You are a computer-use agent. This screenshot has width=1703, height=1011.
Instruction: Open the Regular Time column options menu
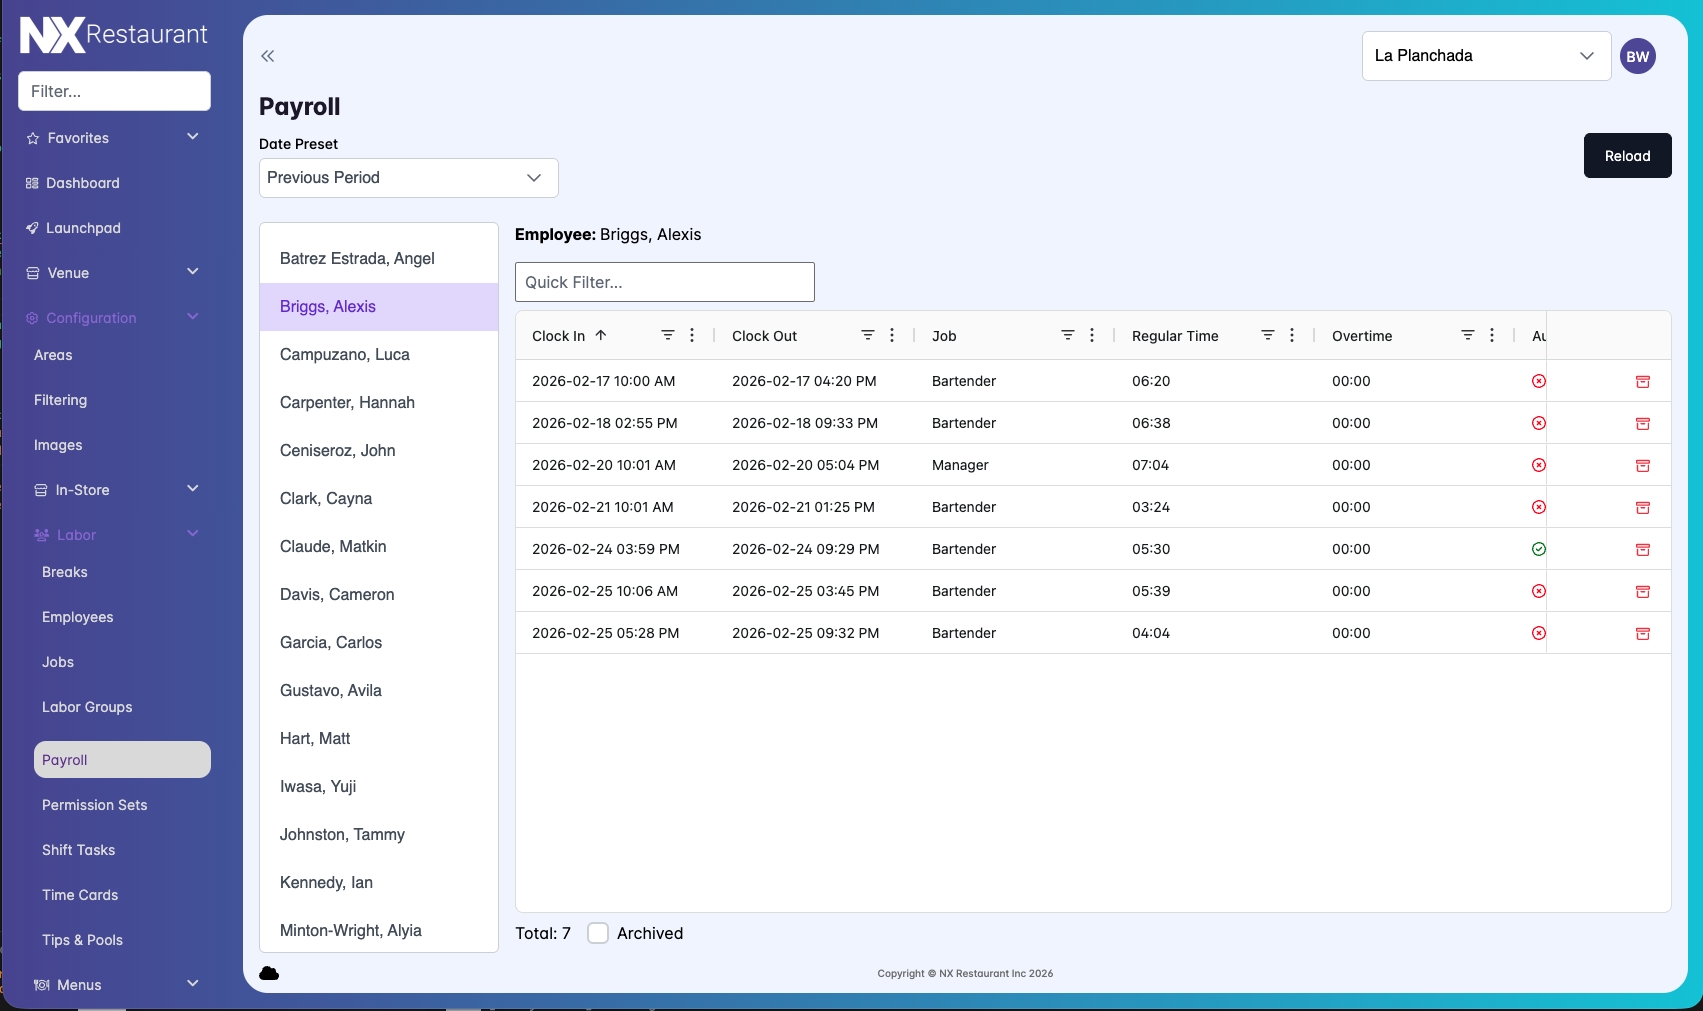[x=1292, y=335]
